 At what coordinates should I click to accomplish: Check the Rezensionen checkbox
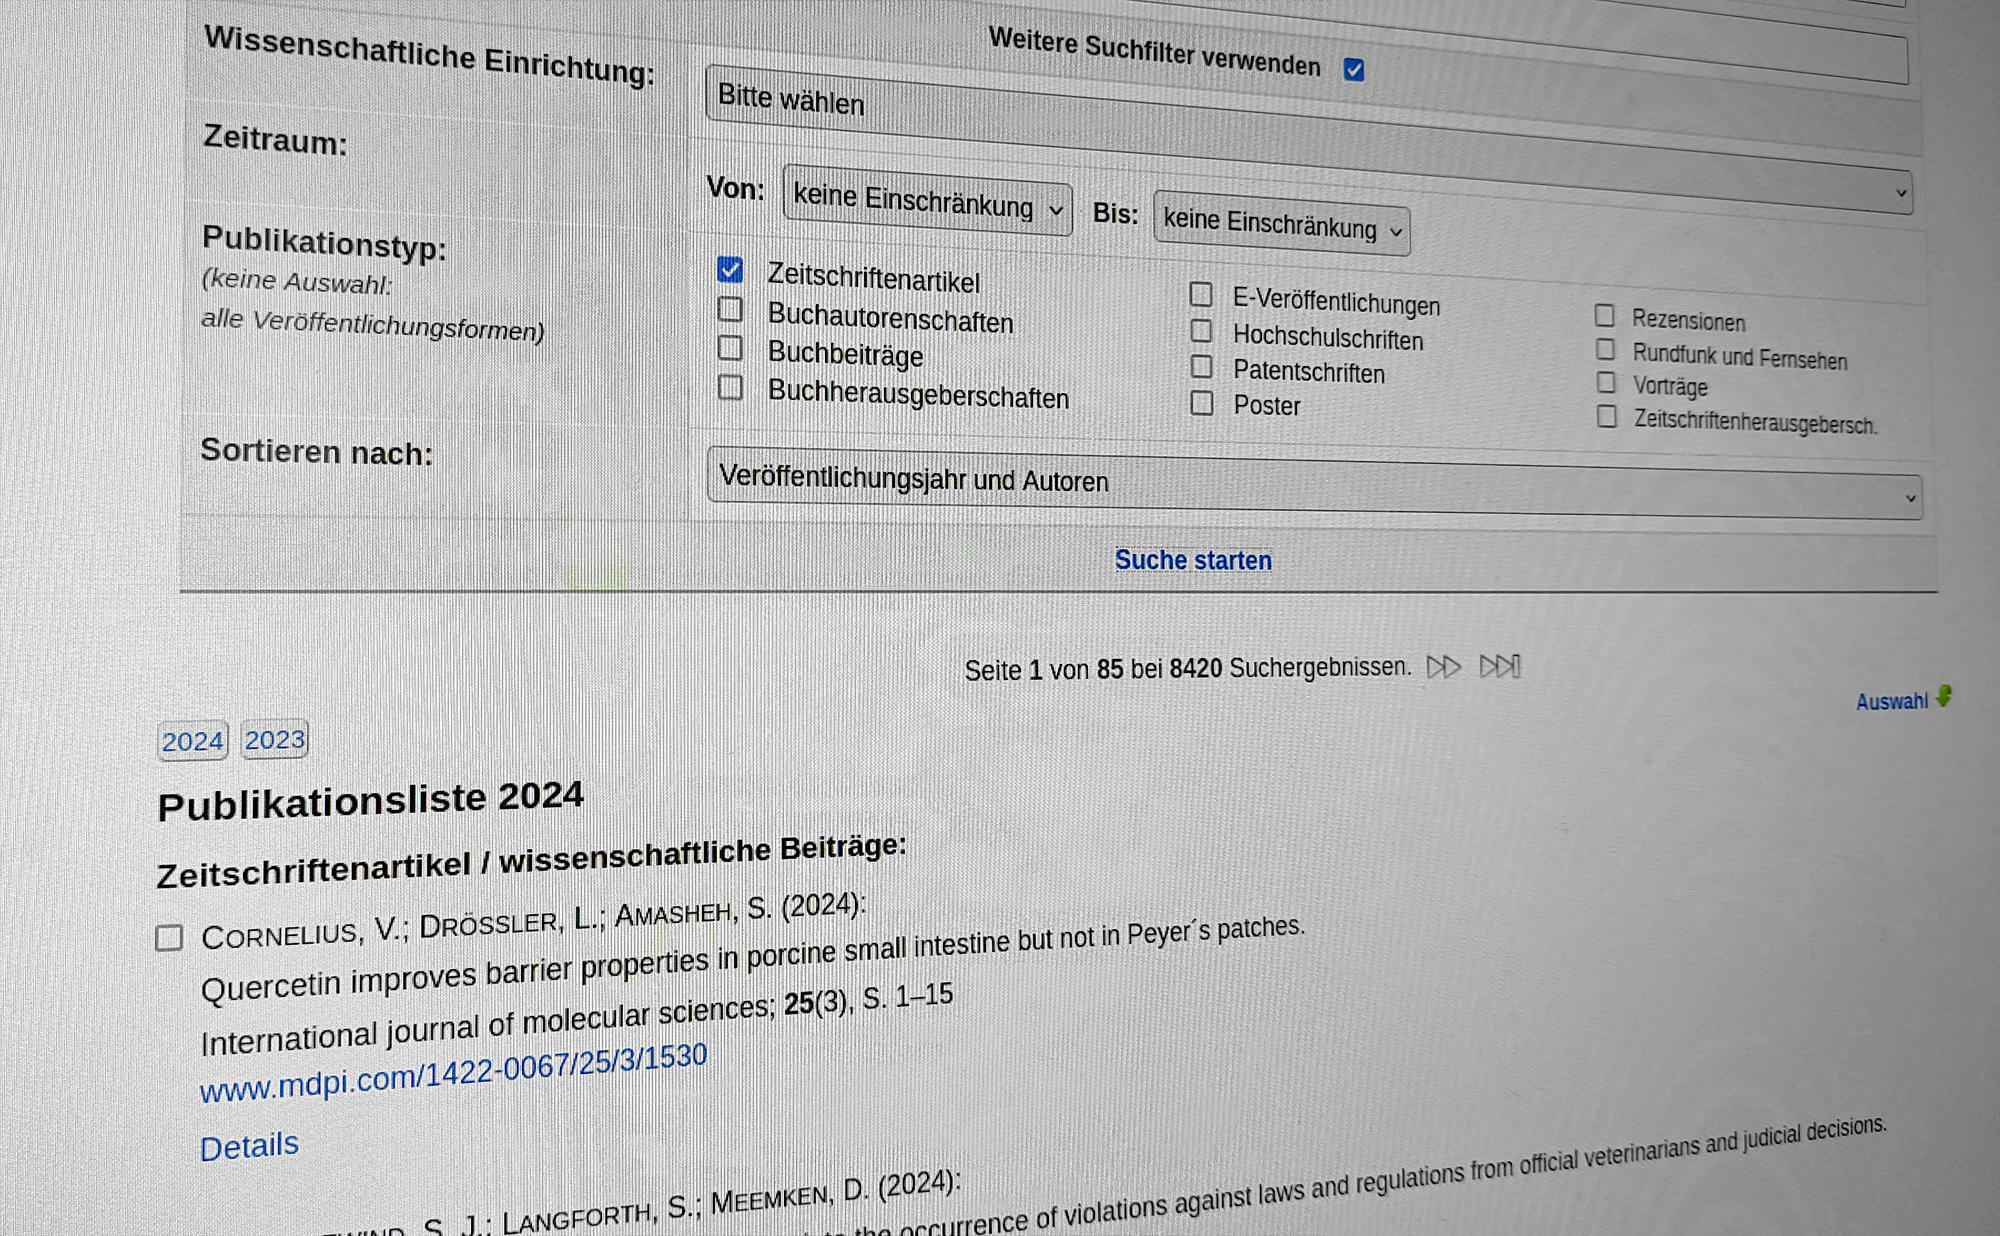tap(1606, 315)
